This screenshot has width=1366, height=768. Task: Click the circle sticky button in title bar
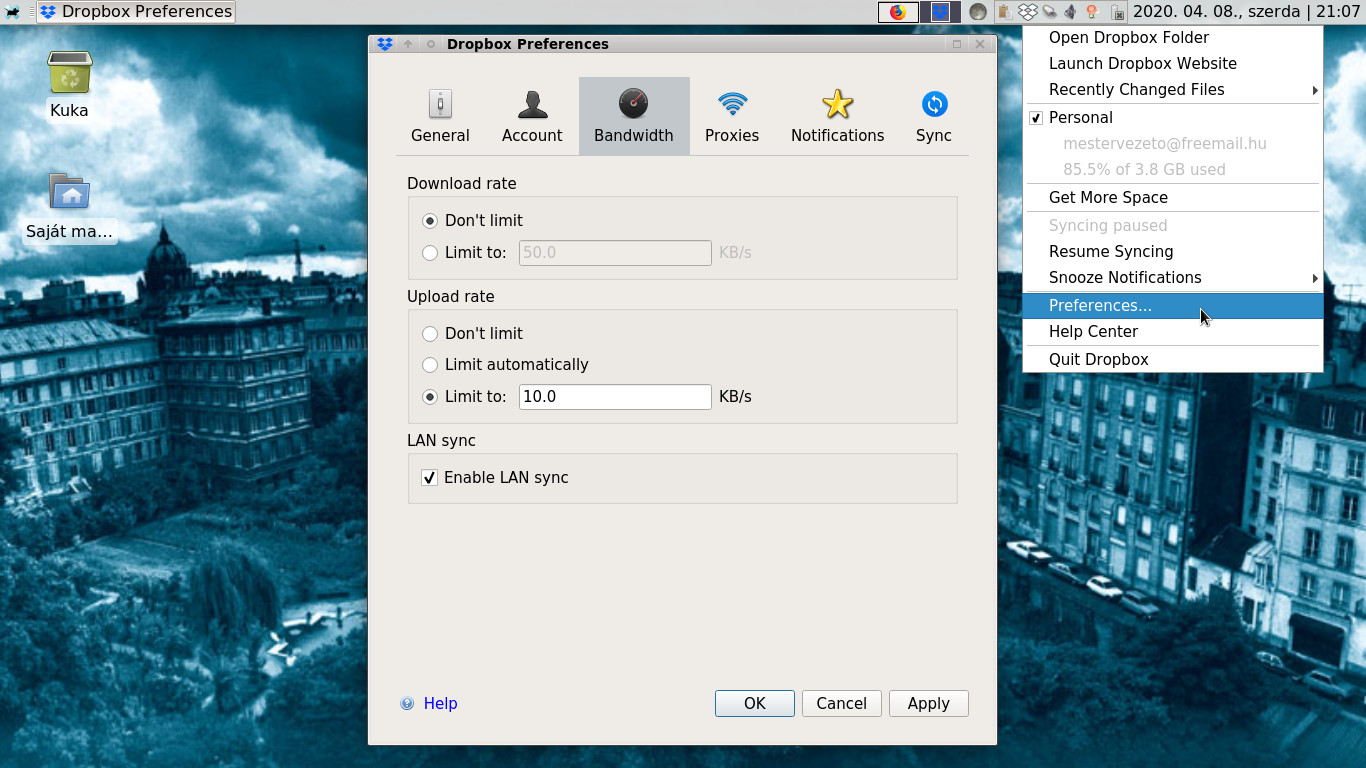(x=431, y=44)
